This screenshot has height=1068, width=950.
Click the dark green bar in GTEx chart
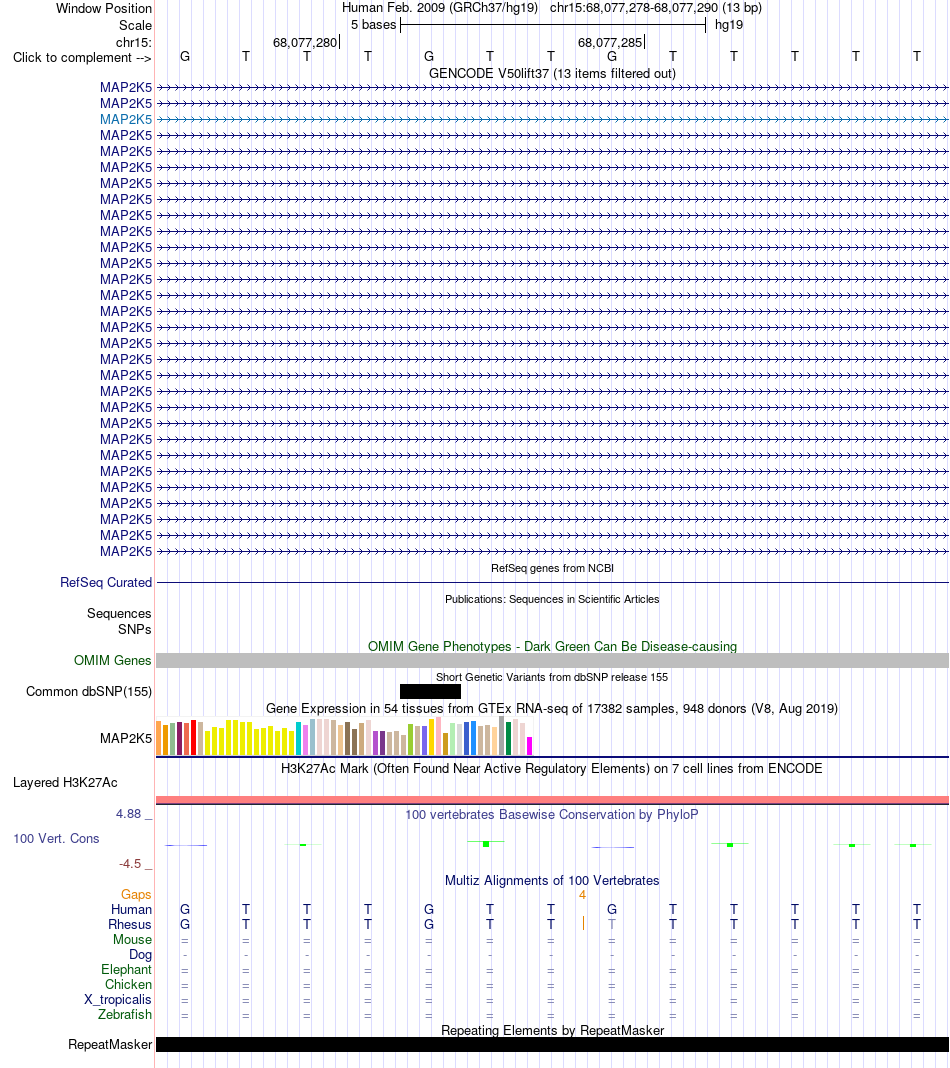point(508,738)
